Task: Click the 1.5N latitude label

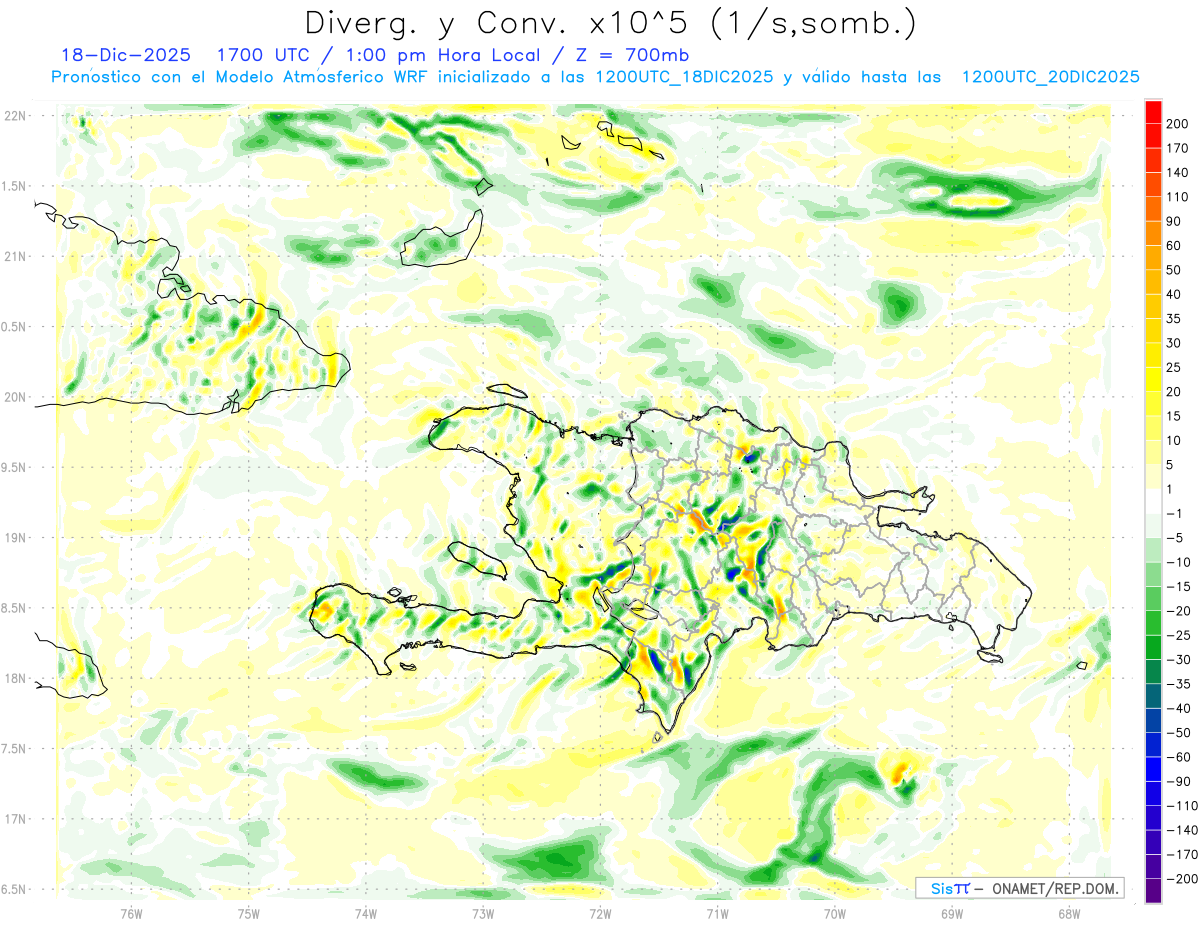Action: [16, 186]
